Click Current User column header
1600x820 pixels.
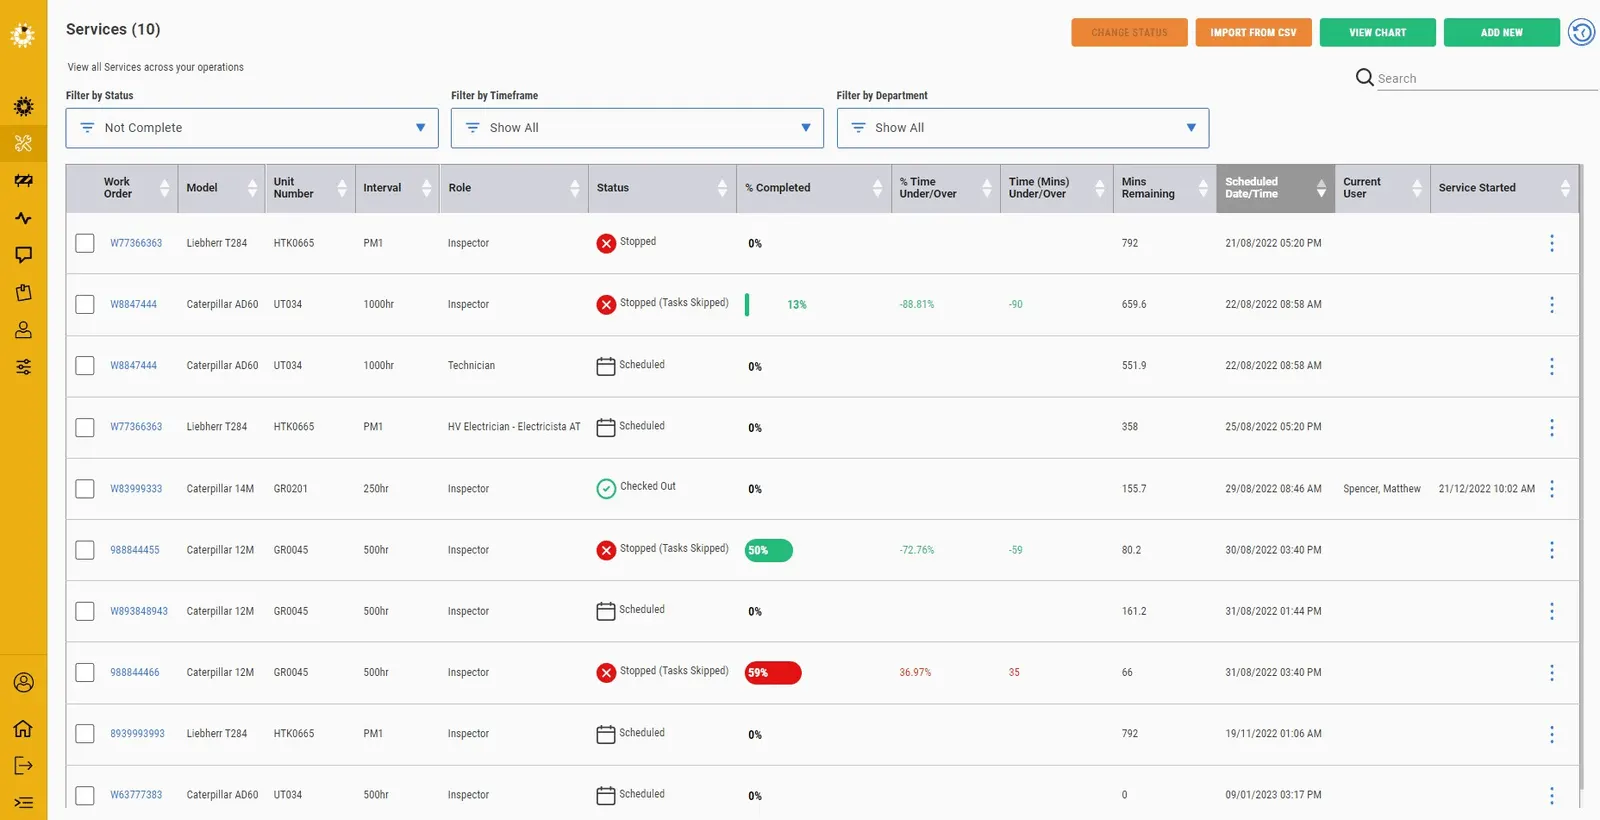pos(1383,188)
